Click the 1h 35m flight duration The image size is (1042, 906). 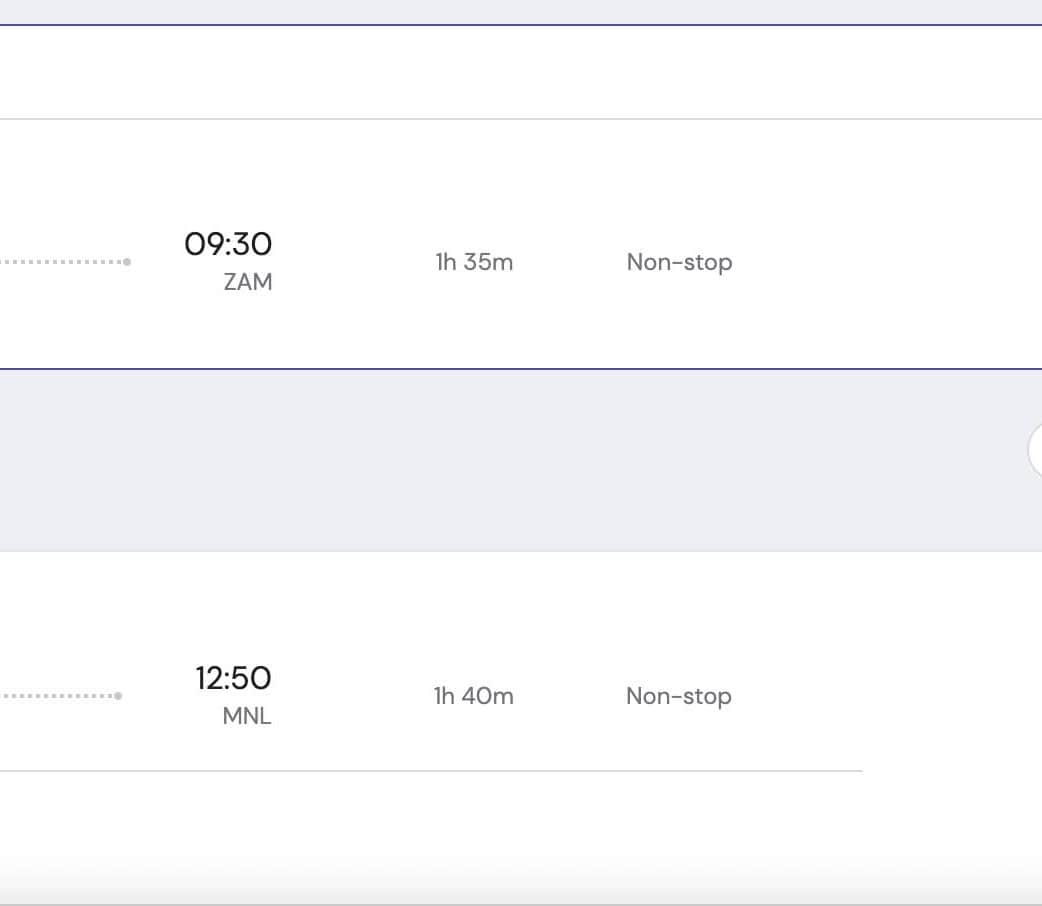click(x=474, y=262)
